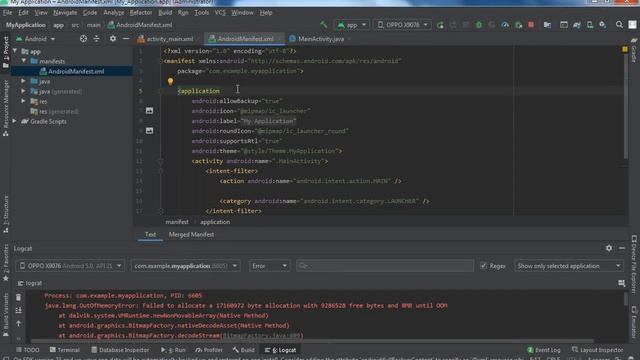Image resolution: width=640 pixels, height=360 pixels.
Task: Click application in the editor breadcrumb
Action: point(215,222)
